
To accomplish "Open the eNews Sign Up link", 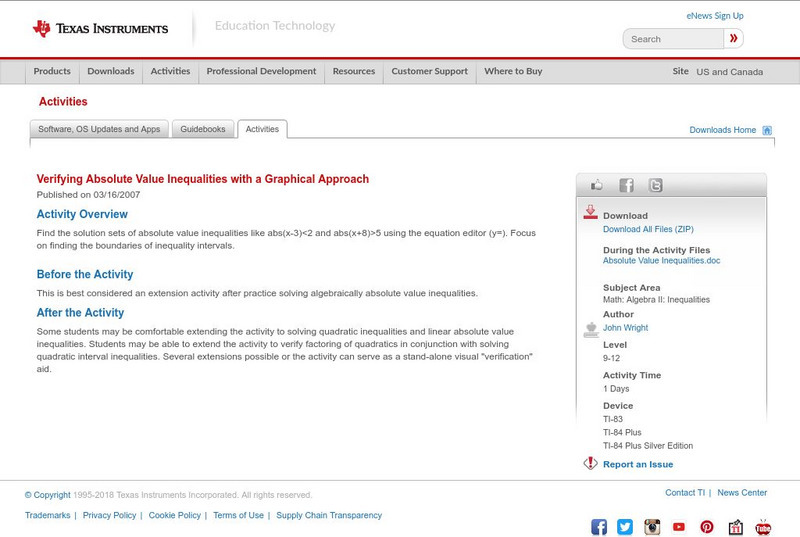I will click(x=715, y=16).
